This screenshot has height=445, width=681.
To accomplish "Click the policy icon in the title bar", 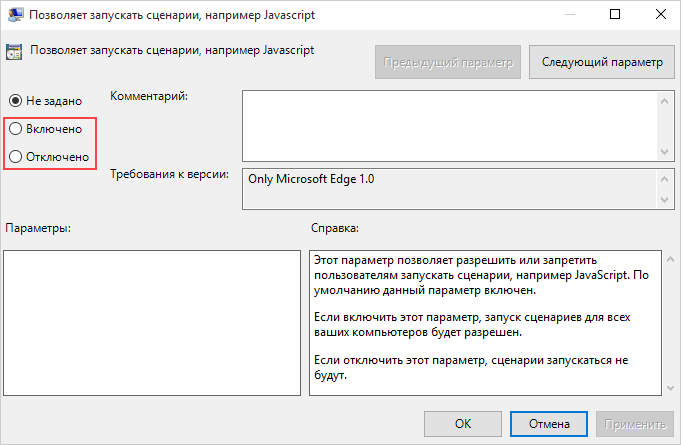I will pyautogui.click(x=15, y=15).
